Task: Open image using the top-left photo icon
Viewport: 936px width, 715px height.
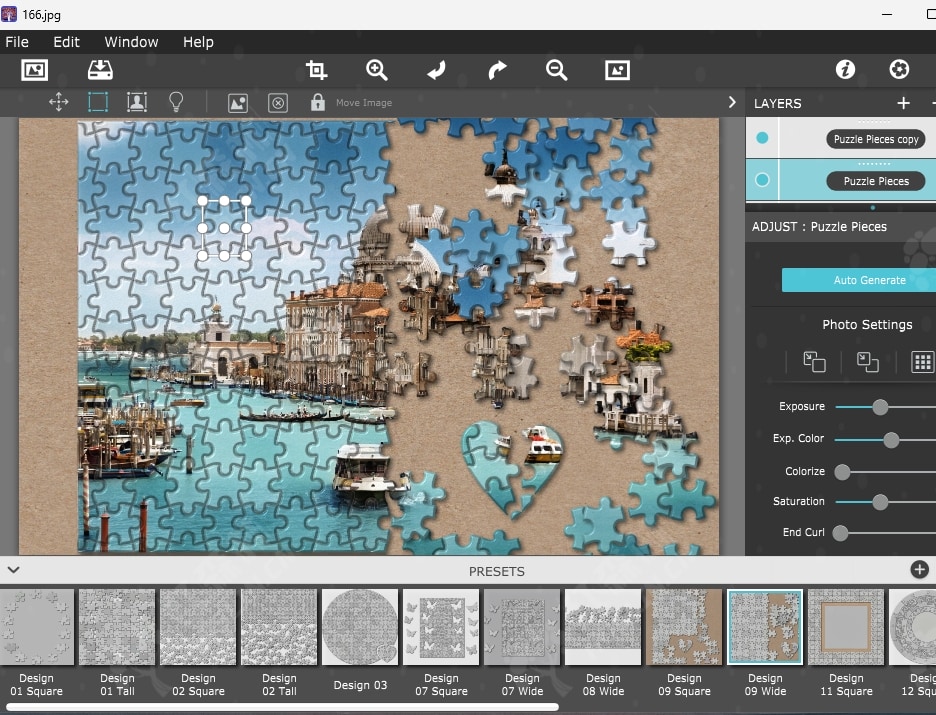Action: 35,70
